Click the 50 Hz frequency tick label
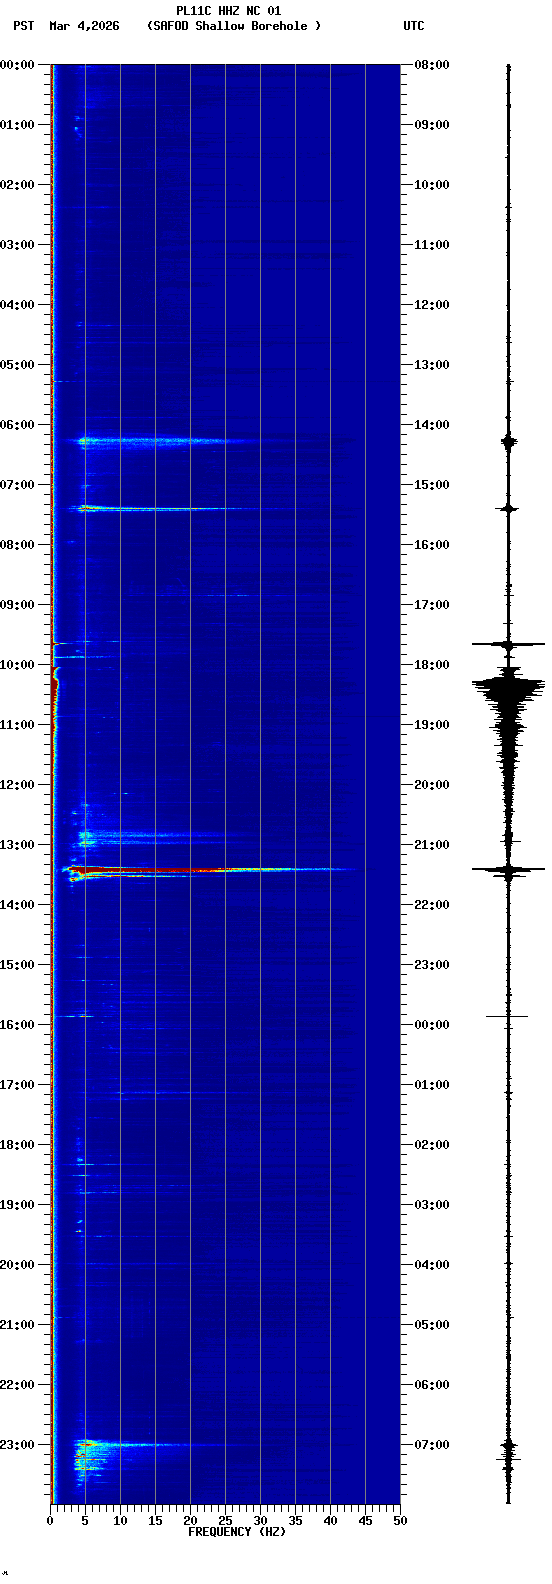The image size is (552, 1584). tap(400, 1521)
